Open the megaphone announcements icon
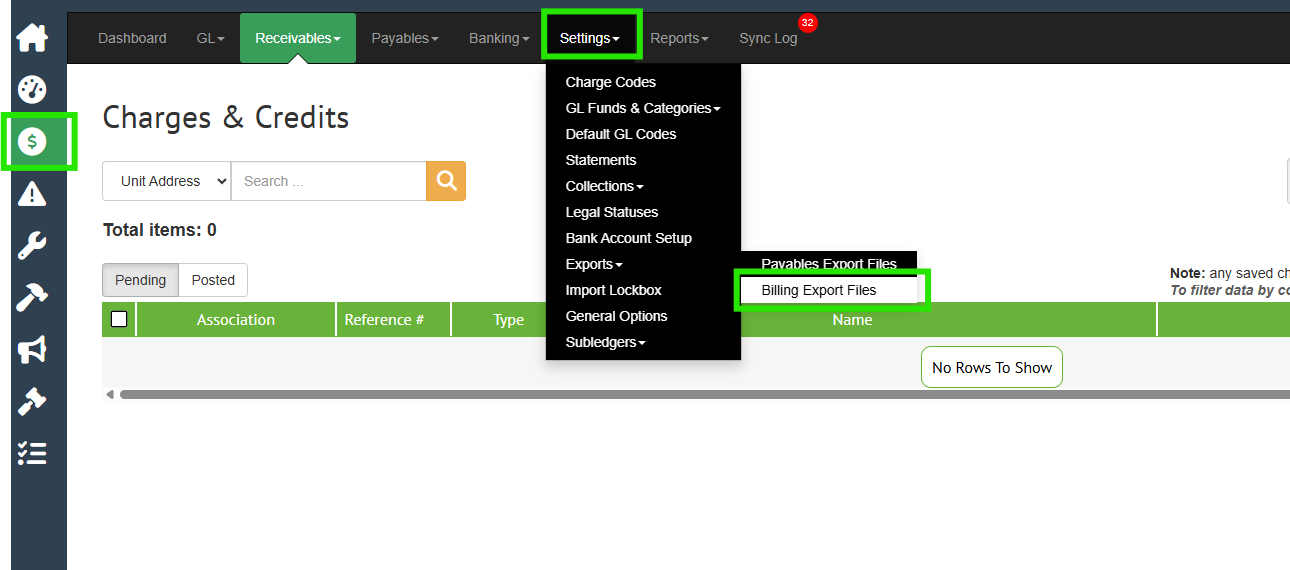 (32, 350)
